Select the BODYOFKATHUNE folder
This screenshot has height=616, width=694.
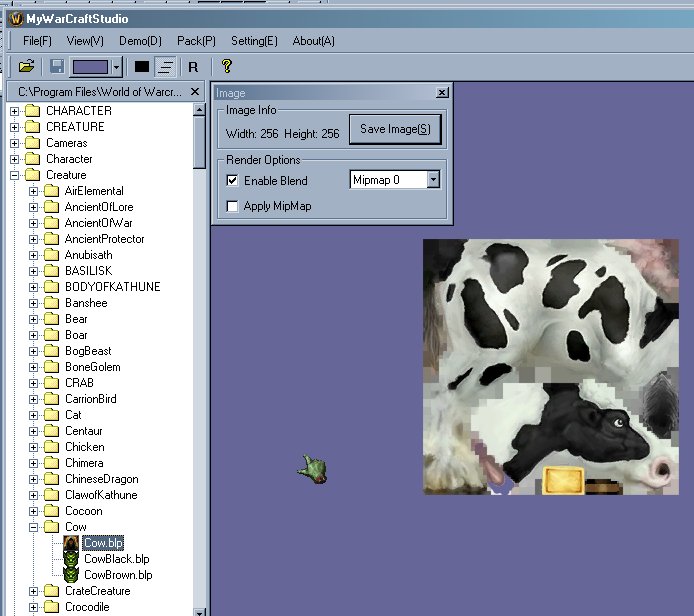pos(112,287)
